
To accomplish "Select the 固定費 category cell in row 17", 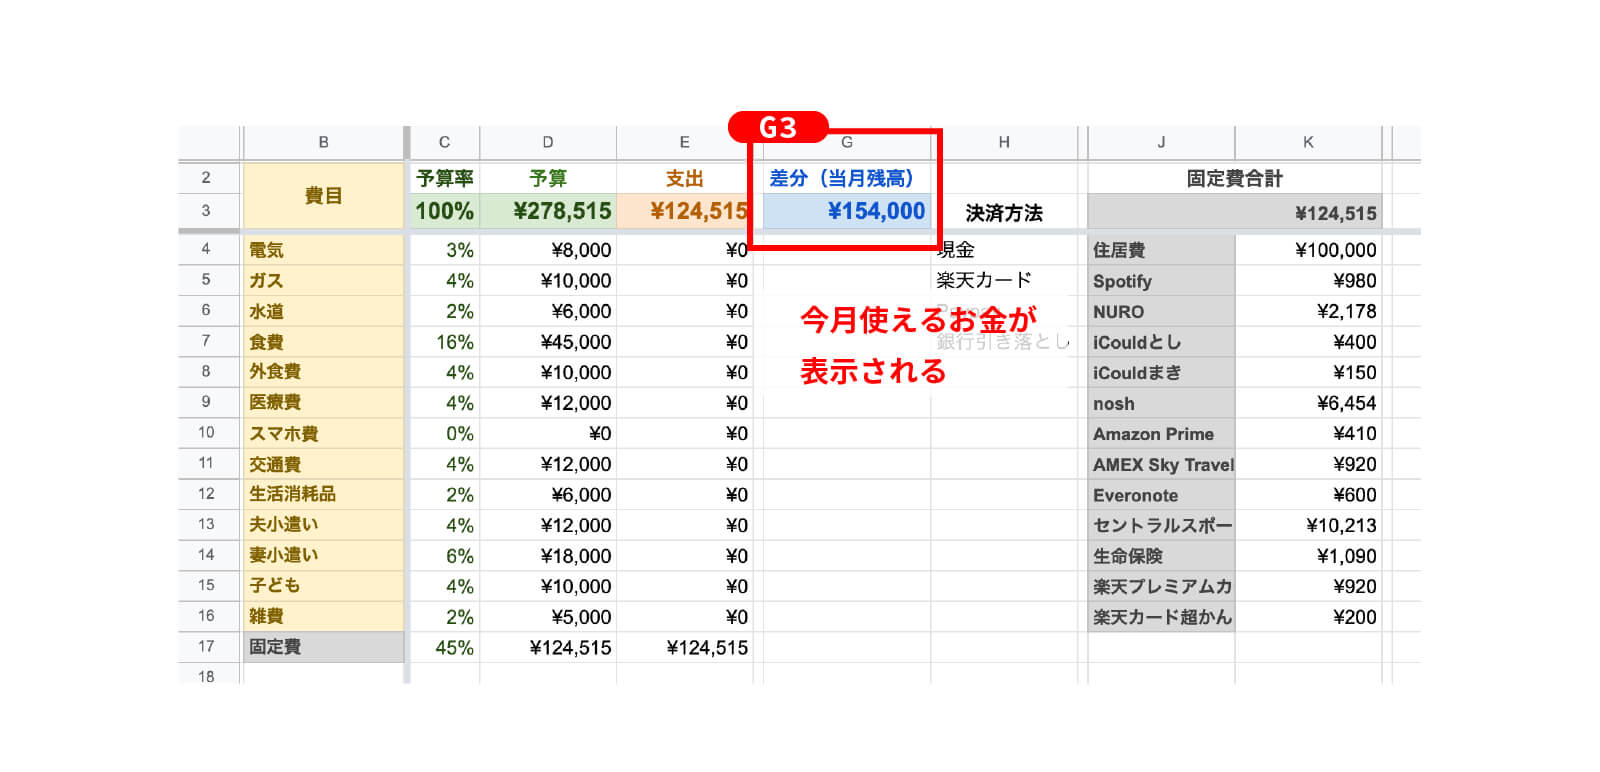I will (323, 647).
